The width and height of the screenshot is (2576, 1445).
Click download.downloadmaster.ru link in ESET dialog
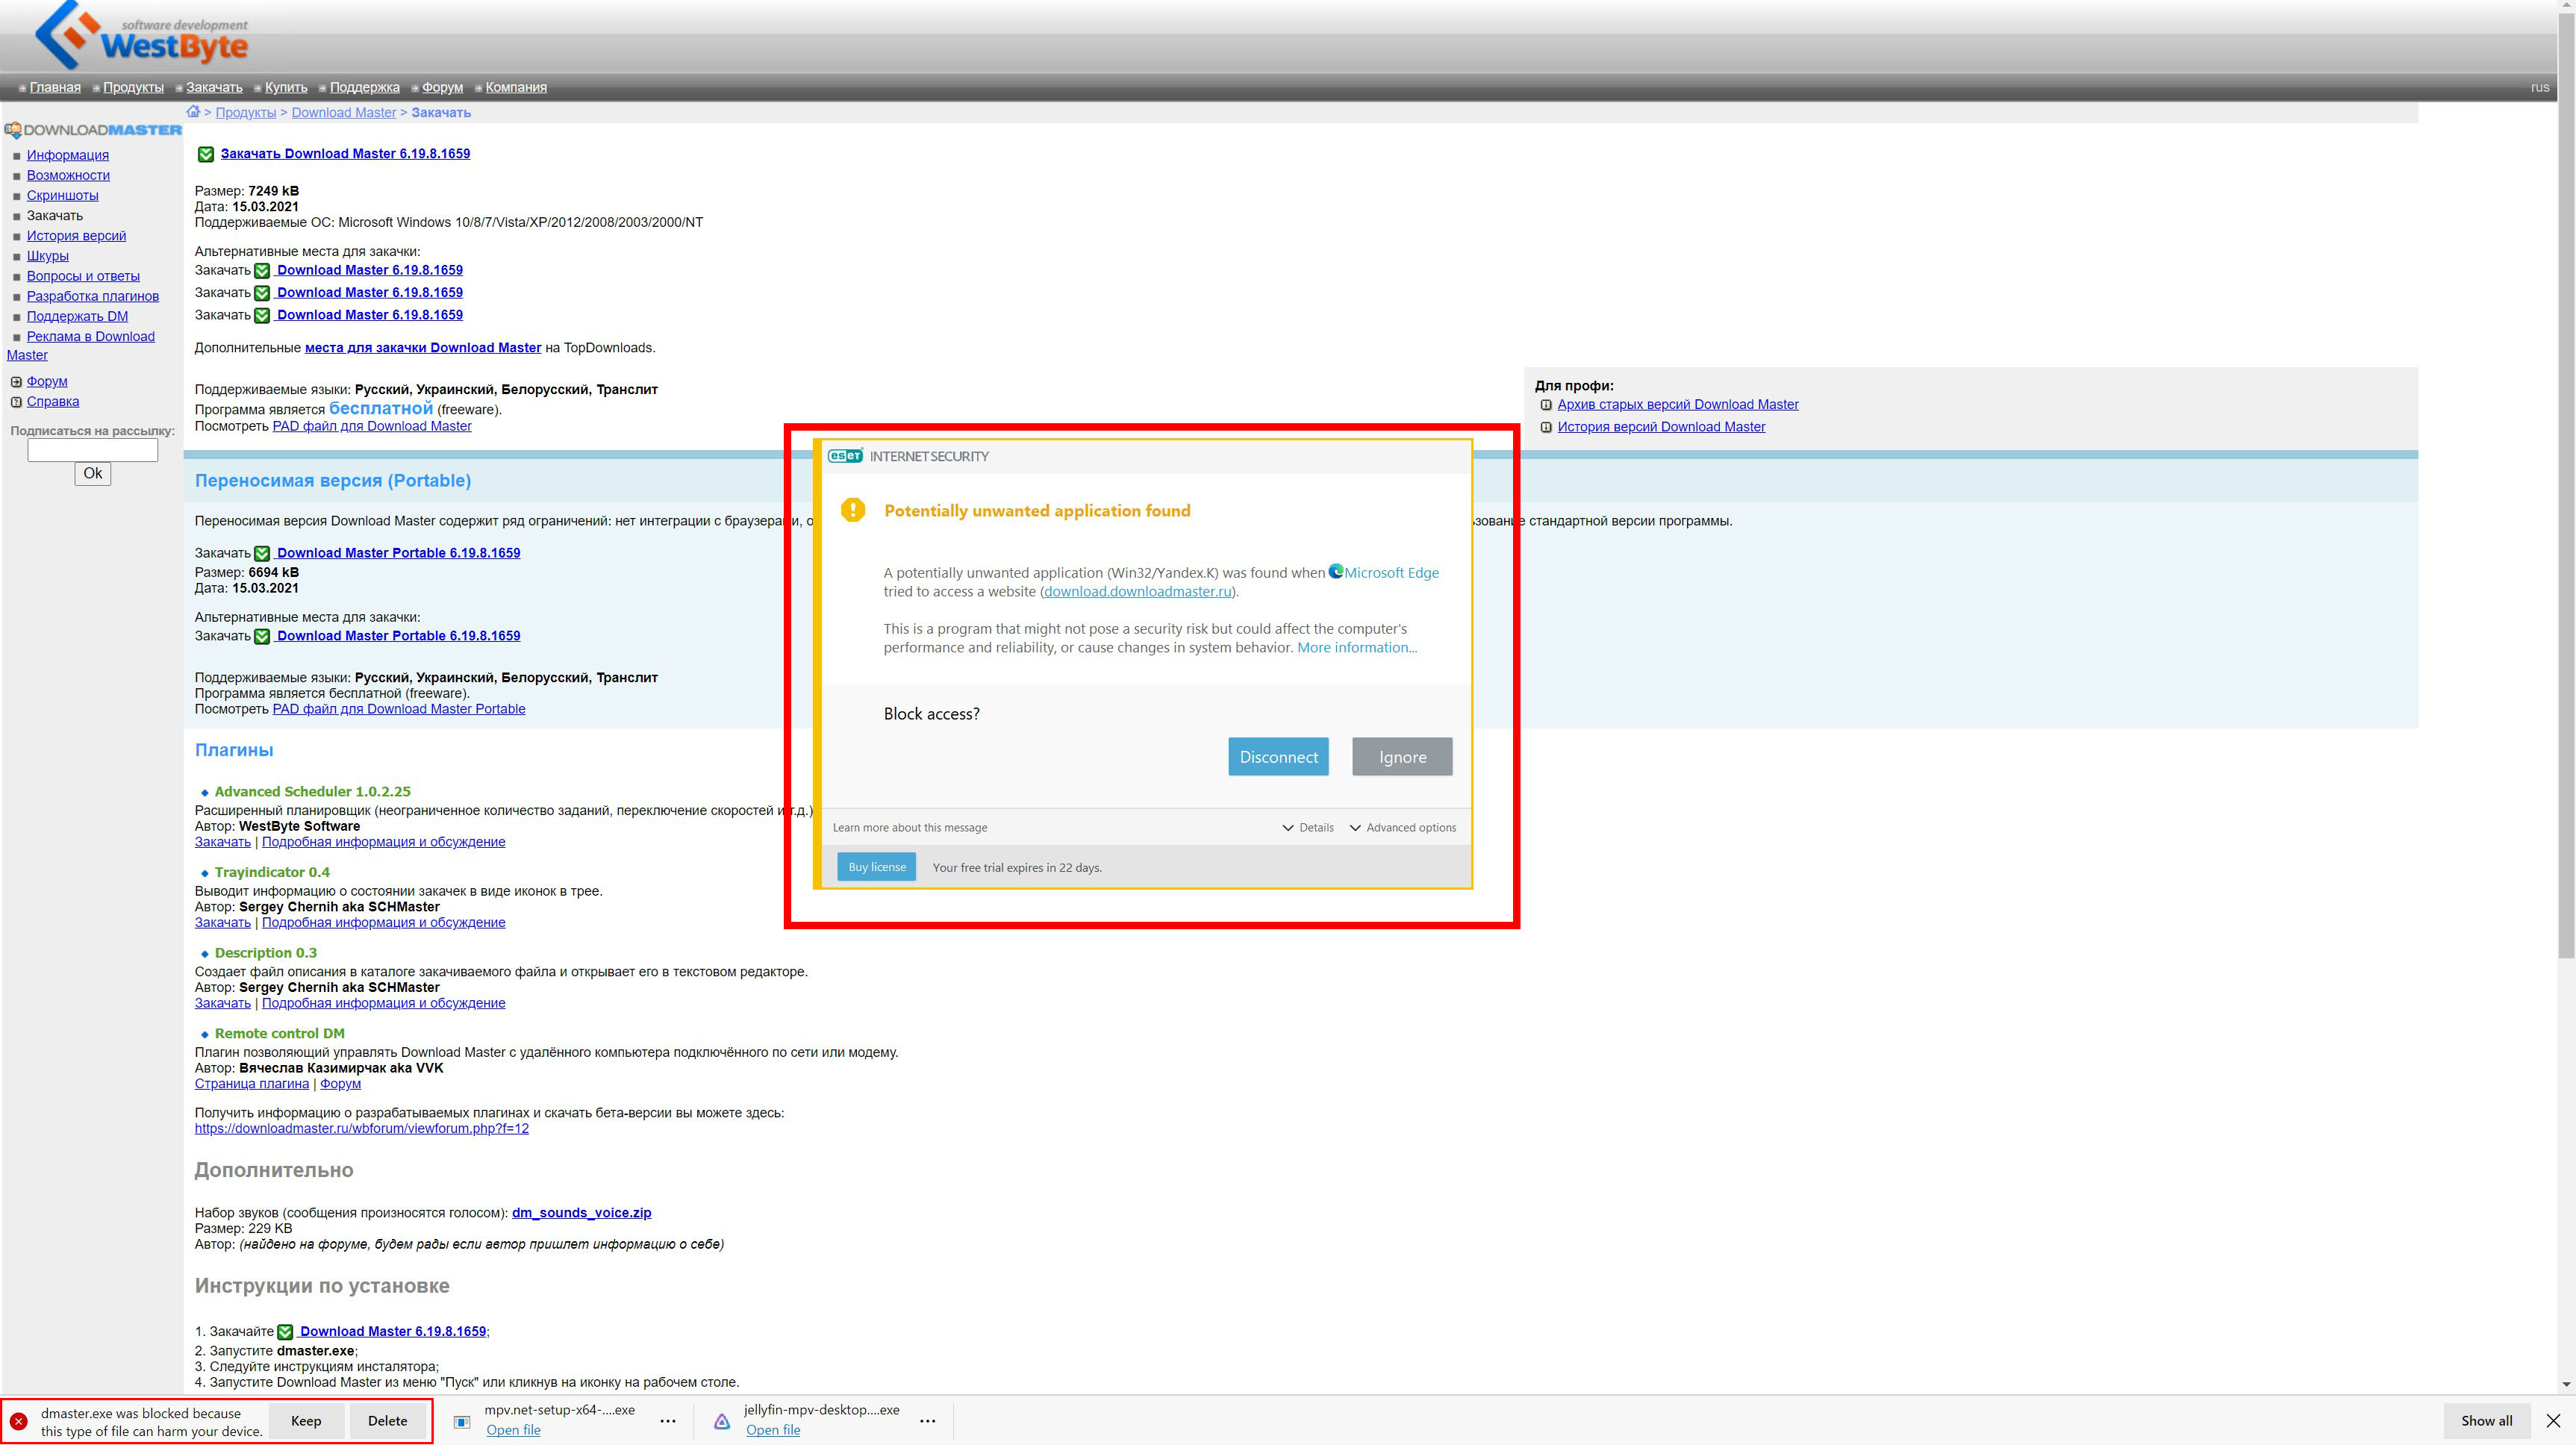(1138, 591)
